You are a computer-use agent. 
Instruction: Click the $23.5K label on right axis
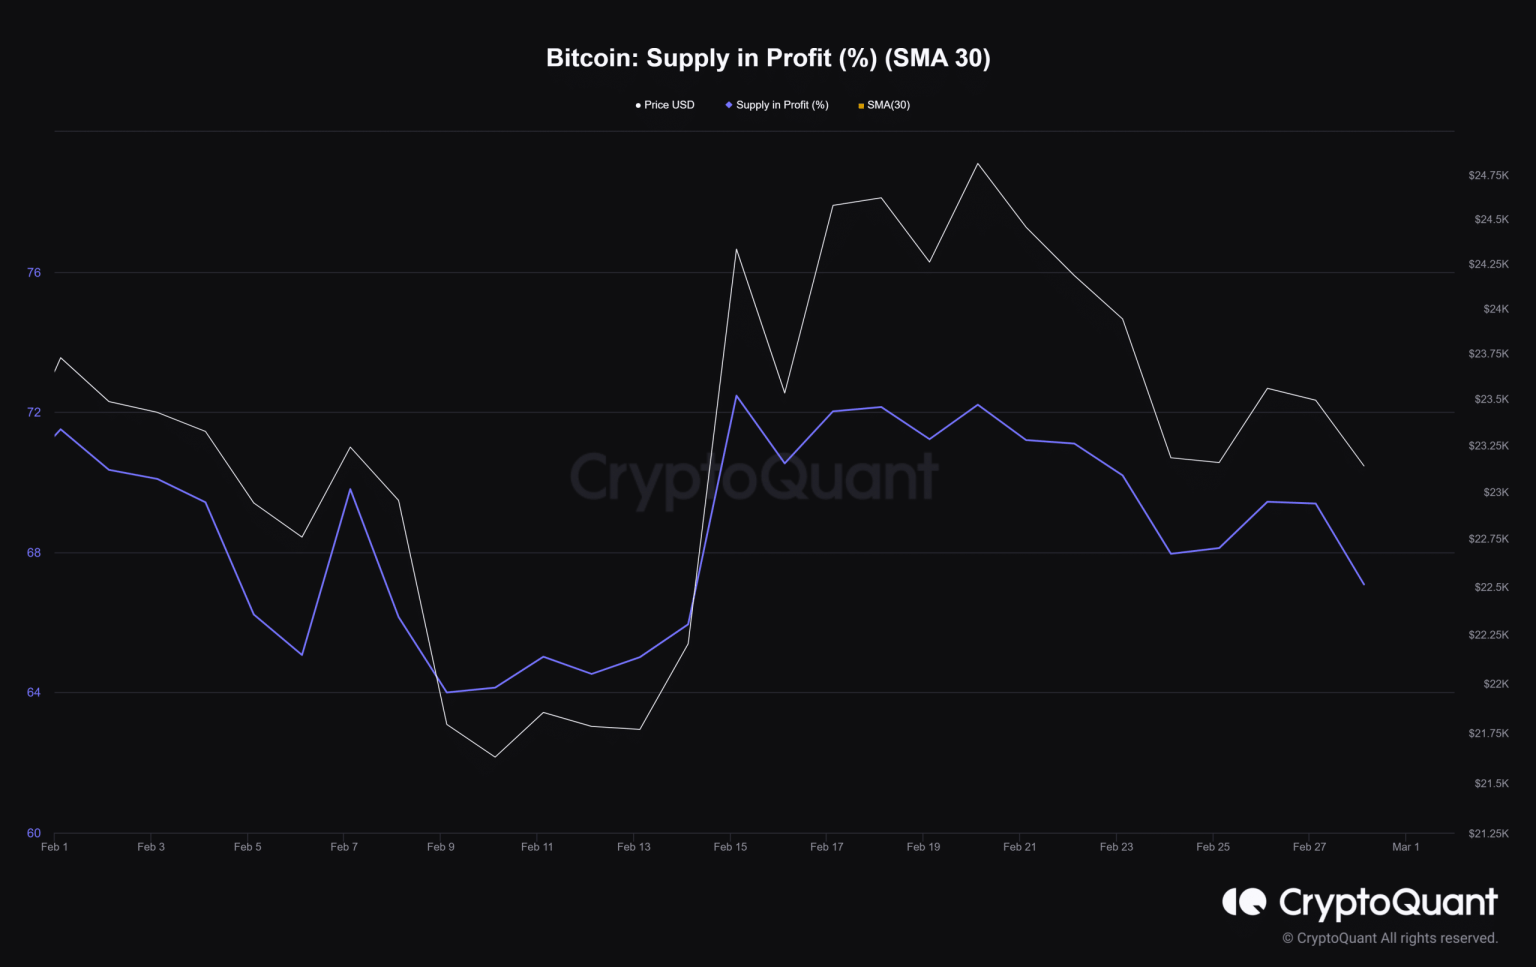[x=1491, y=400]
